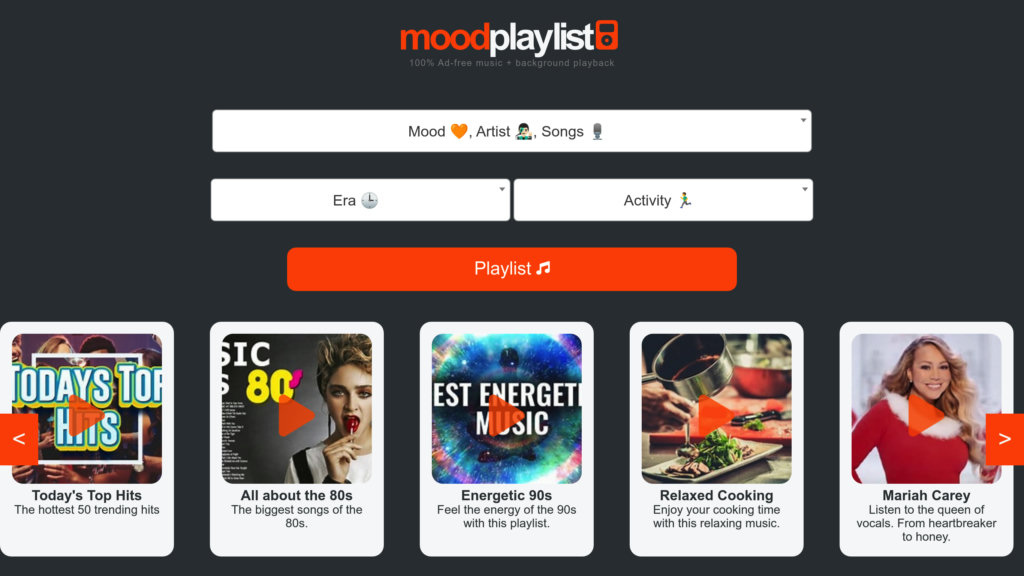Go to next carousel slide arrow
Screen dimensions: 1024x576
pyautogui.click(x=1004, y=439)
